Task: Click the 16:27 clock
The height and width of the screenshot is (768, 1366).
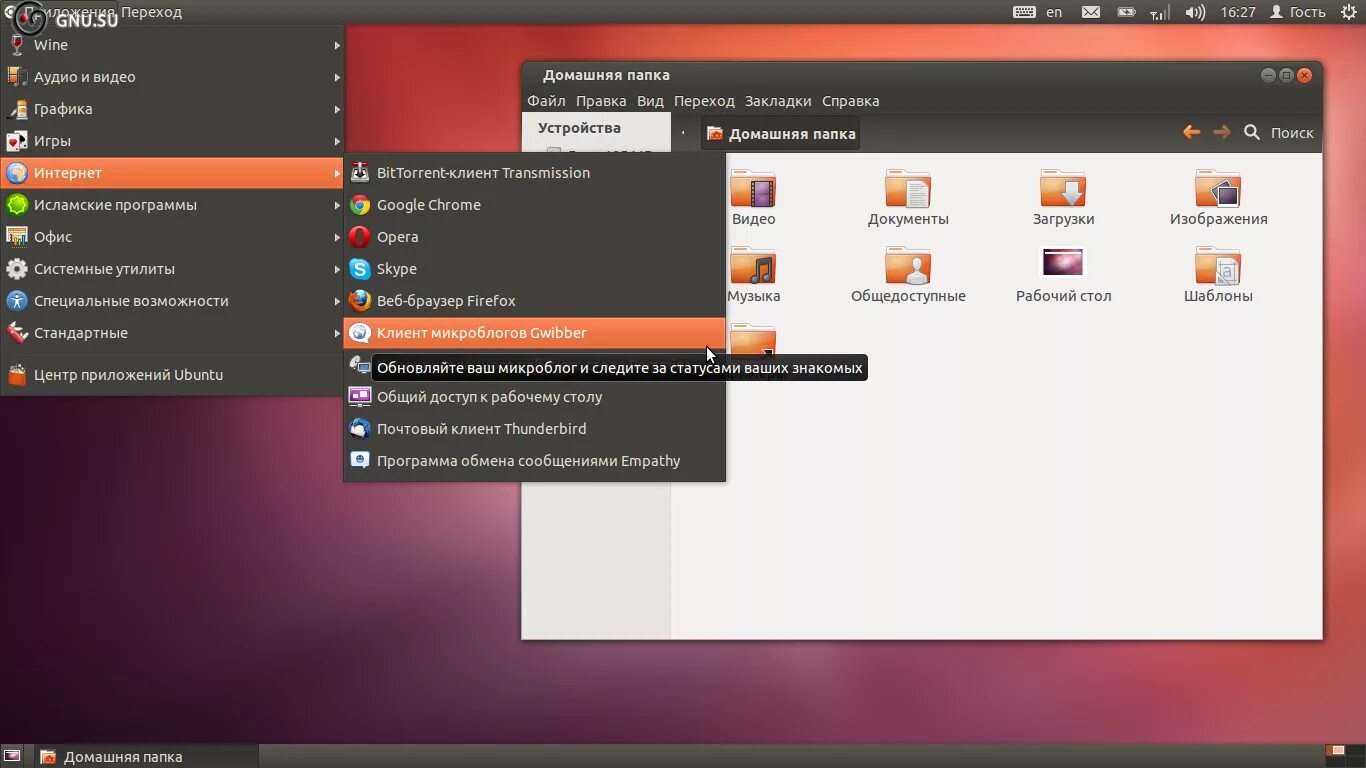Action: pos(1238,12)
